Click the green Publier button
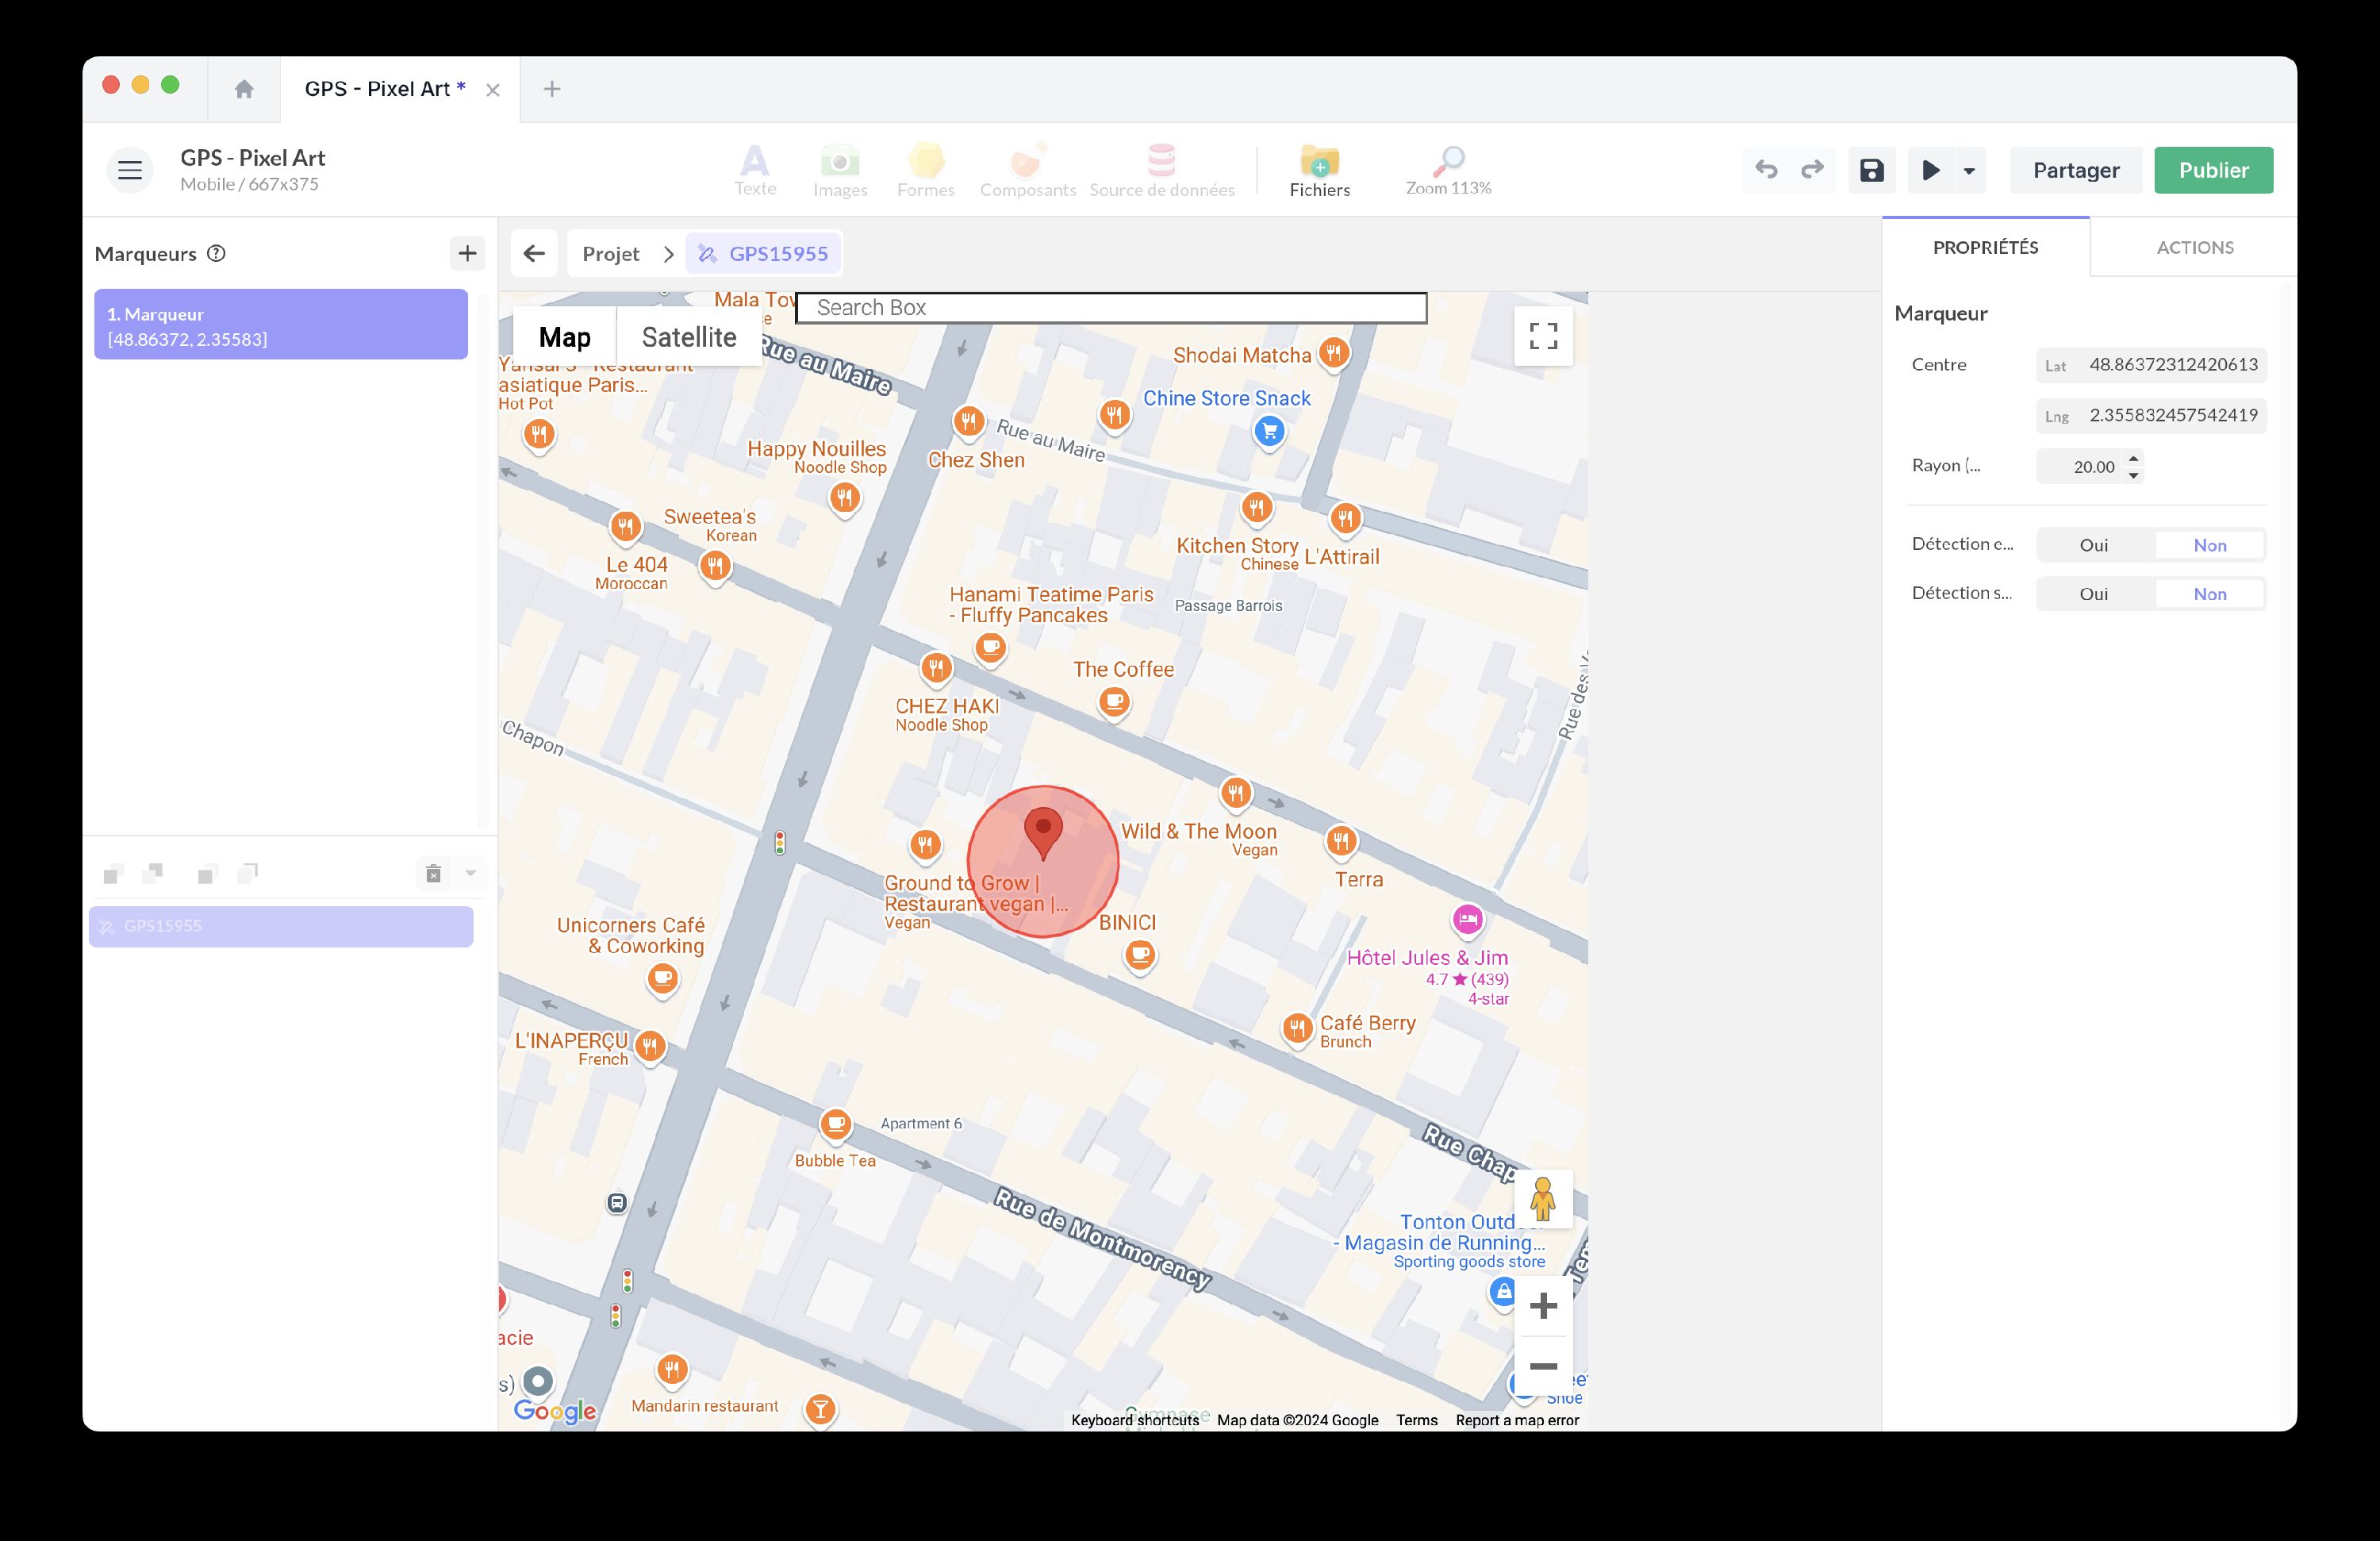This screenshot has width=2380, height=1541. point(2213,169)
